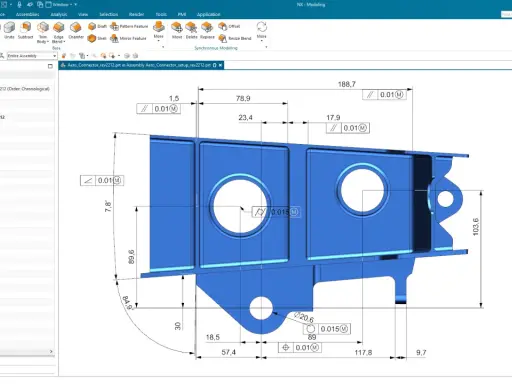This screenshot has width=512, height=384.
Task: Click the Offset Region tool
Action: (x=229, y=26)
